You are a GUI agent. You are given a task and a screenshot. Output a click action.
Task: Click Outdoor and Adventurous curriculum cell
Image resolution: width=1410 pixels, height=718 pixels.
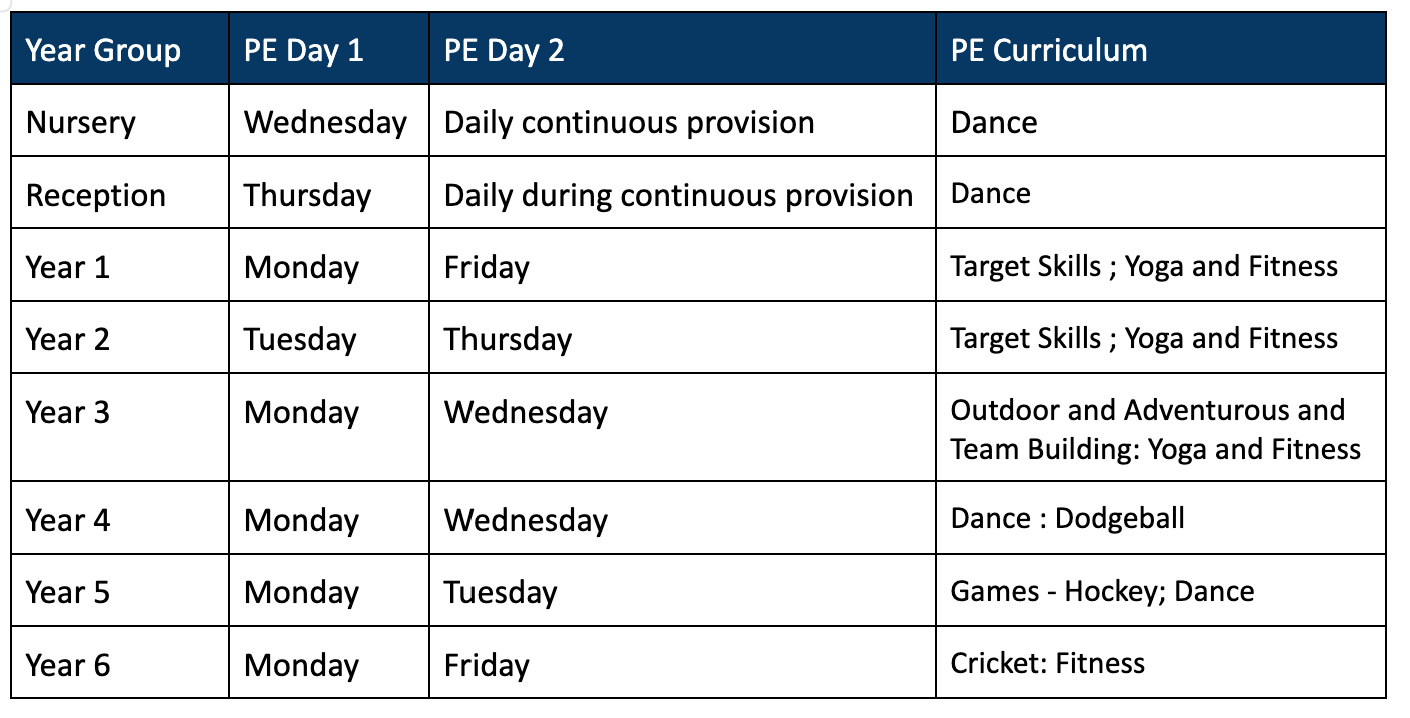(1155, 430)
